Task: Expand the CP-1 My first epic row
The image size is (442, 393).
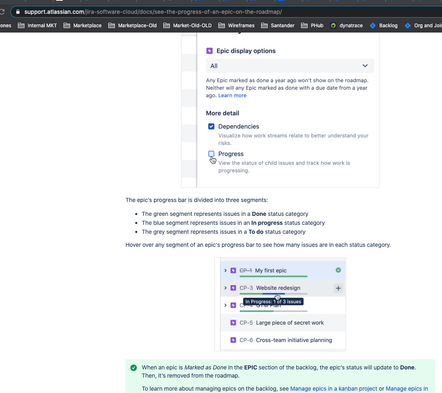Action: (225, 270)
